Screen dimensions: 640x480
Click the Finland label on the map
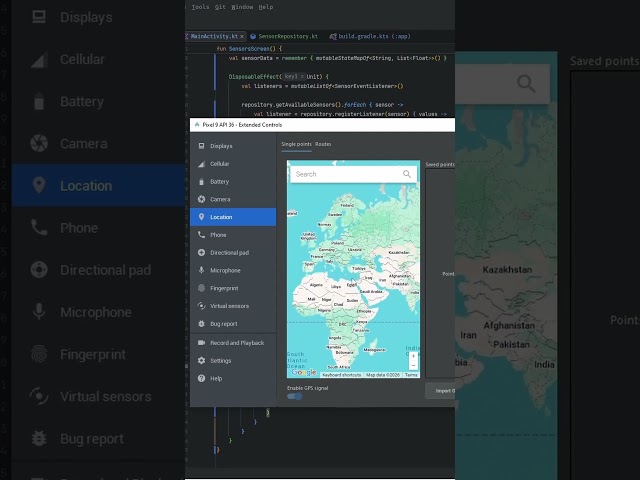coord(347,205)
